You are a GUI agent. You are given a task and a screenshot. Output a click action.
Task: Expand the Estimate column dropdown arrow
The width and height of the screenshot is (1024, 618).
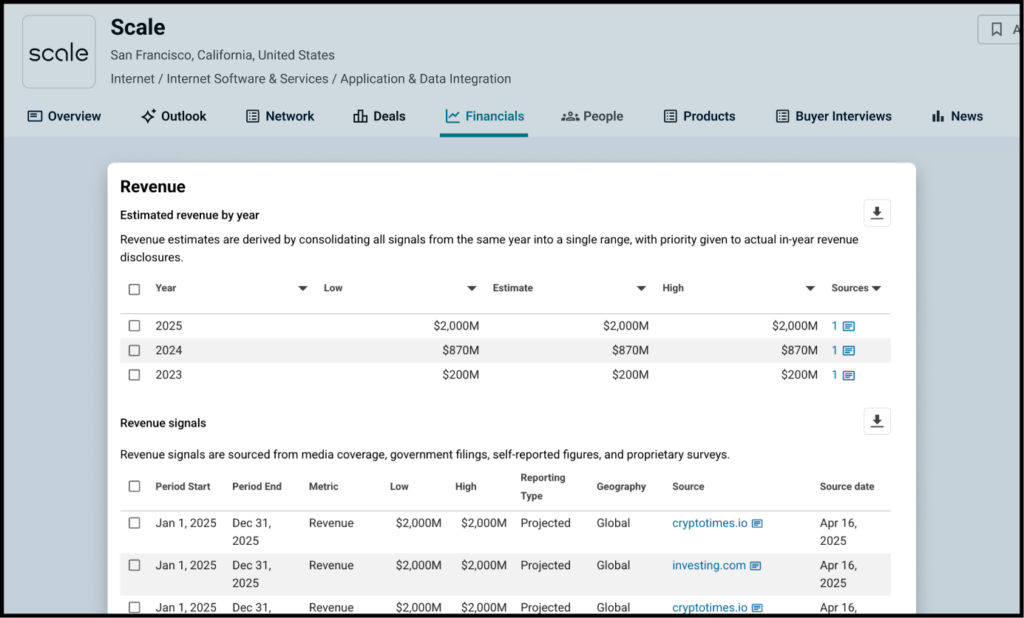(x=641, y=289)
